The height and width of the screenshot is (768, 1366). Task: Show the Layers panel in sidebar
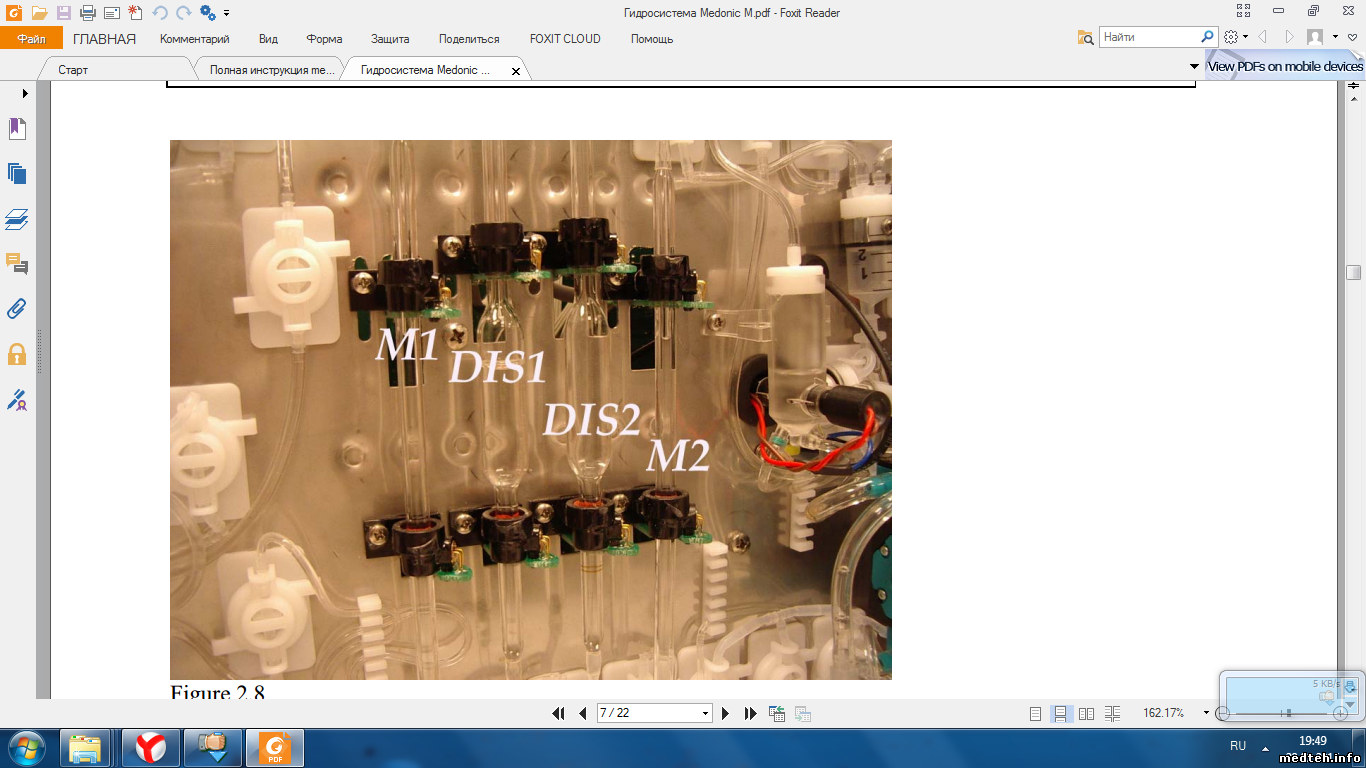pos(17,219)
